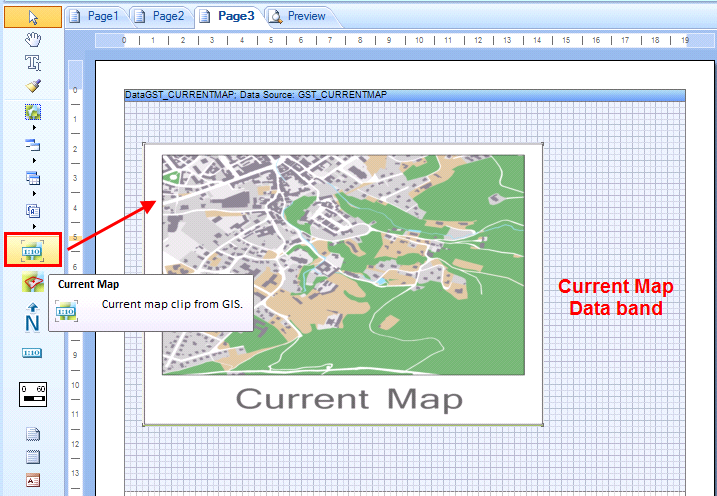Viewport: 717px width, 496px height.
Task: Select the Page3 tab
Action: pyautogui.click(x=228, y=16)
